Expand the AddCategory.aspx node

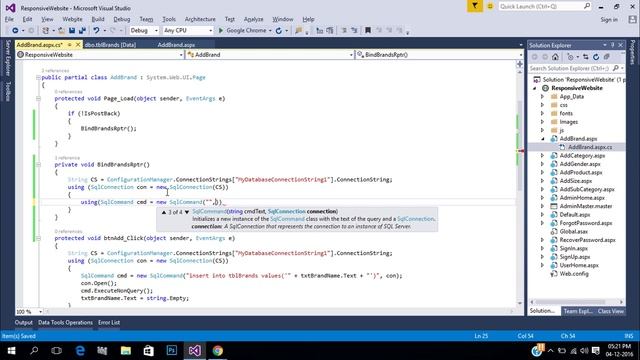coord(542,156)
